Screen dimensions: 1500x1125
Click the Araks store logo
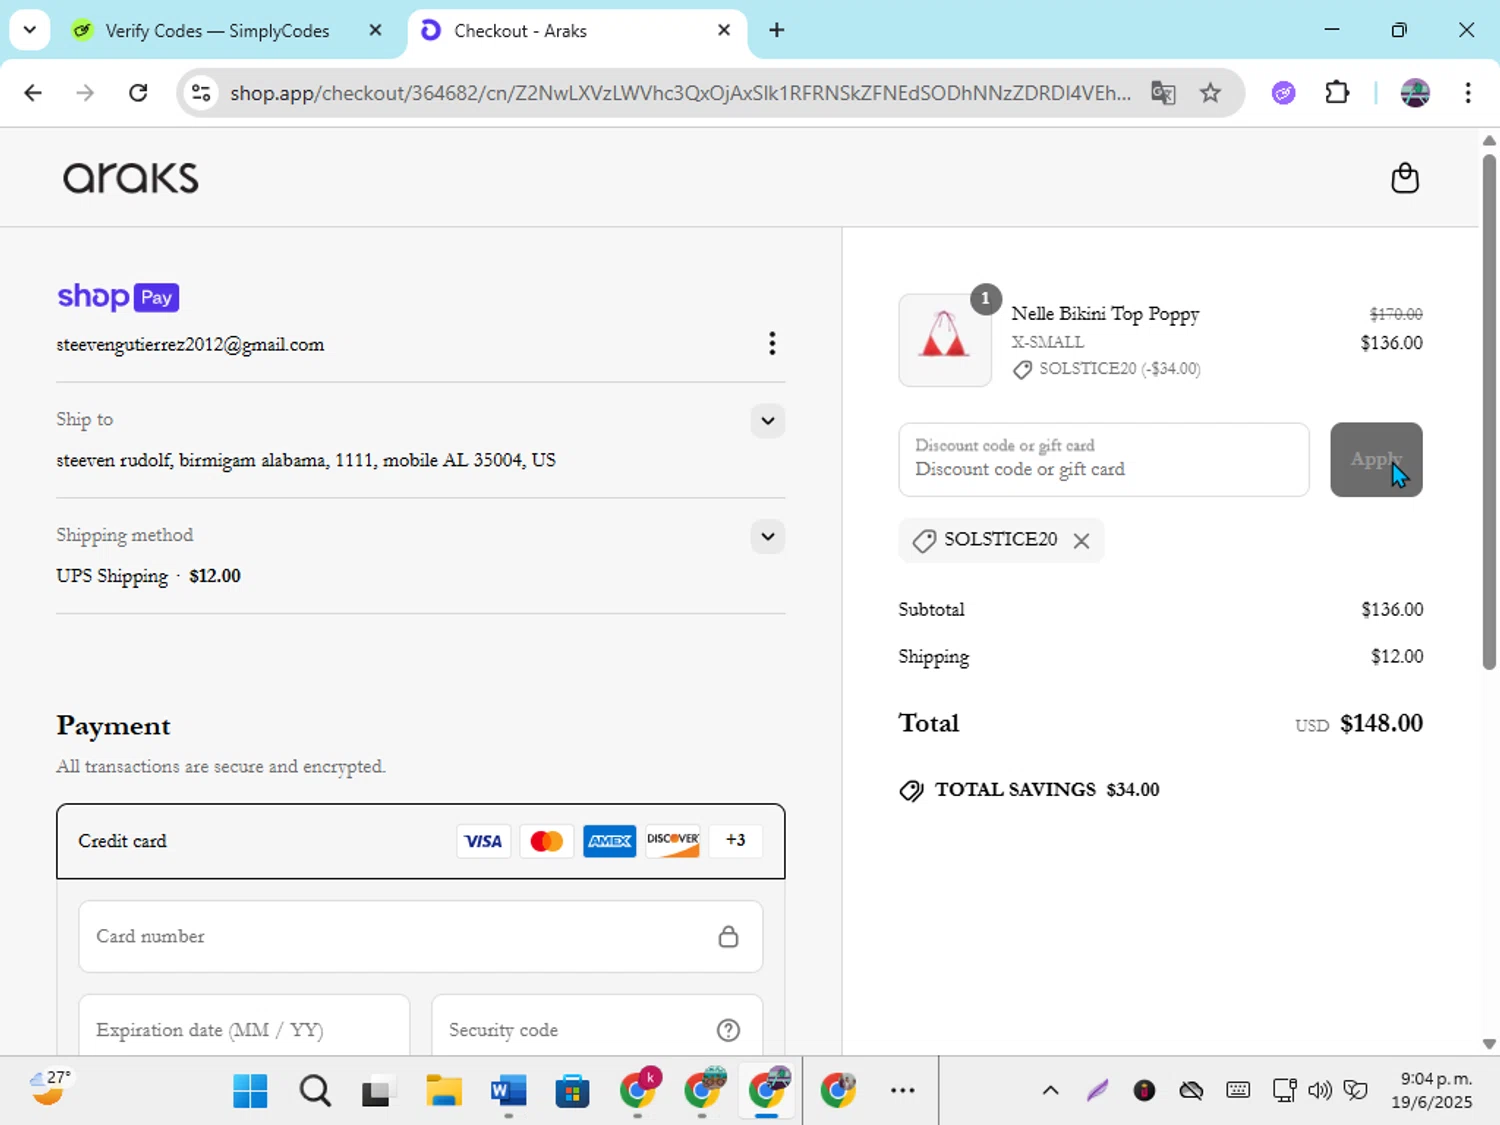point(130,178)
